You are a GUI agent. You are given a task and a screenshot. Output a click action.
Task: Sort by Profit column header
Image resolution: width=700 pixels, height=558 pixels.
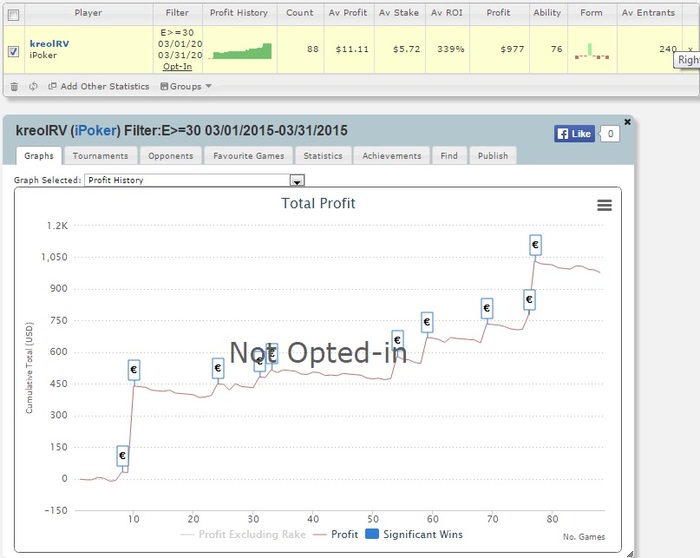coord(499,12)
